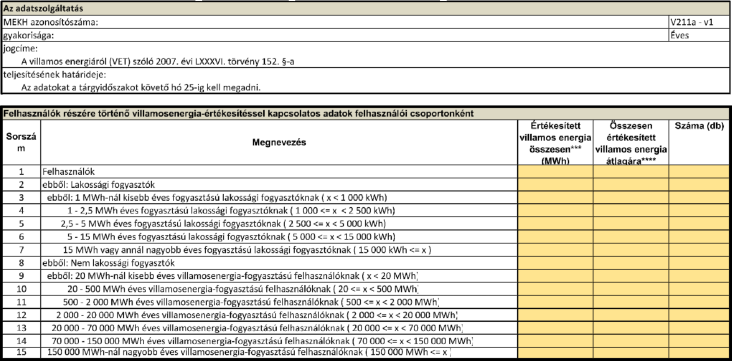Click MWh input cell for row 5
This screenshot has width=732, height=361.
tap(556, 224)
